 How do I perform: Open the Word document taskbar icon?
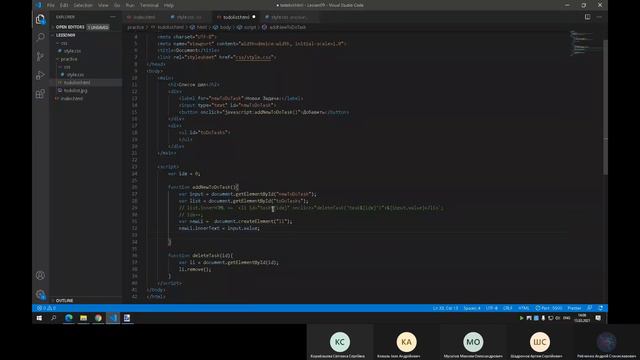(127, 318)
